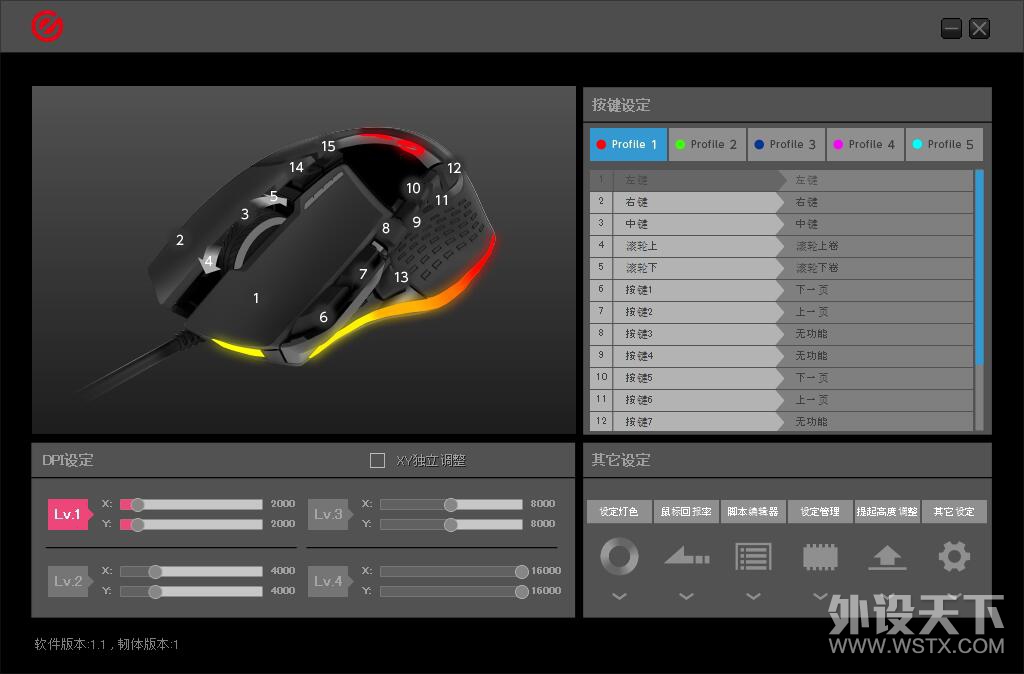Switch to the Profile 3 tab
The width and height of the screenshot is (1024, 674).
click(x=786, y=144)
